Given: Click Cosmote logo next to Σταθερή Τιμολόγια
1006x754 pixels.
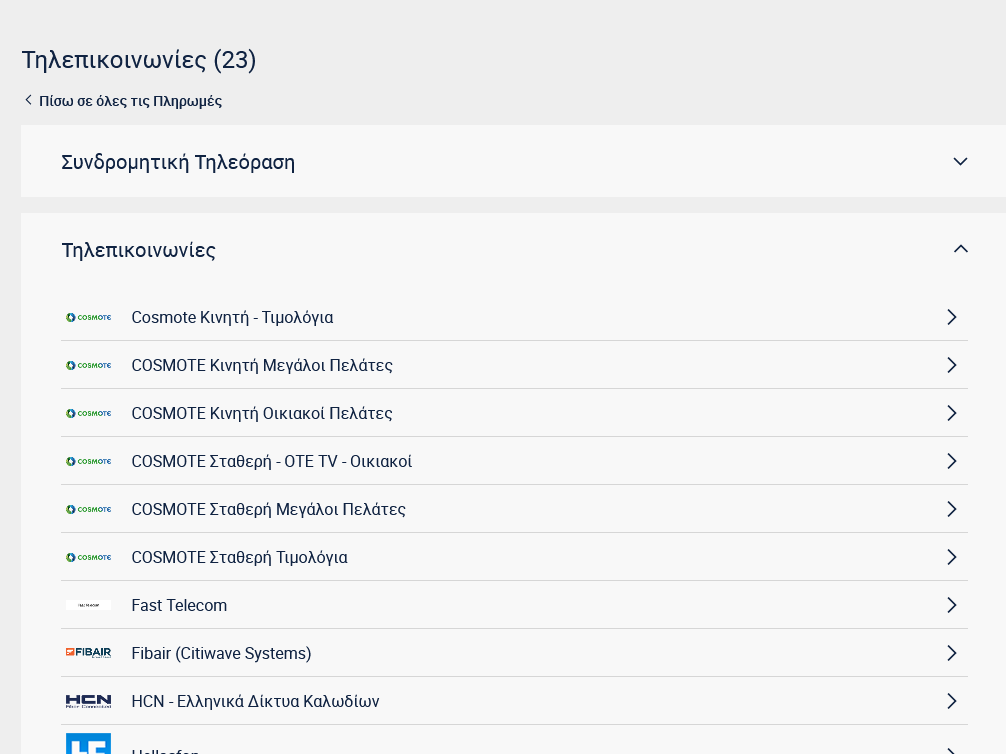Looking at the screenshot, I should tap(89, 557).
